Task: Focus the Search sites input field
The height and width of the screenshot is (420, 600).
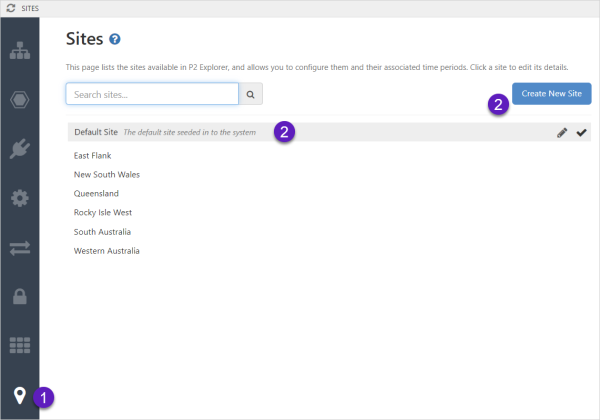Action: (x=152, y=94)
